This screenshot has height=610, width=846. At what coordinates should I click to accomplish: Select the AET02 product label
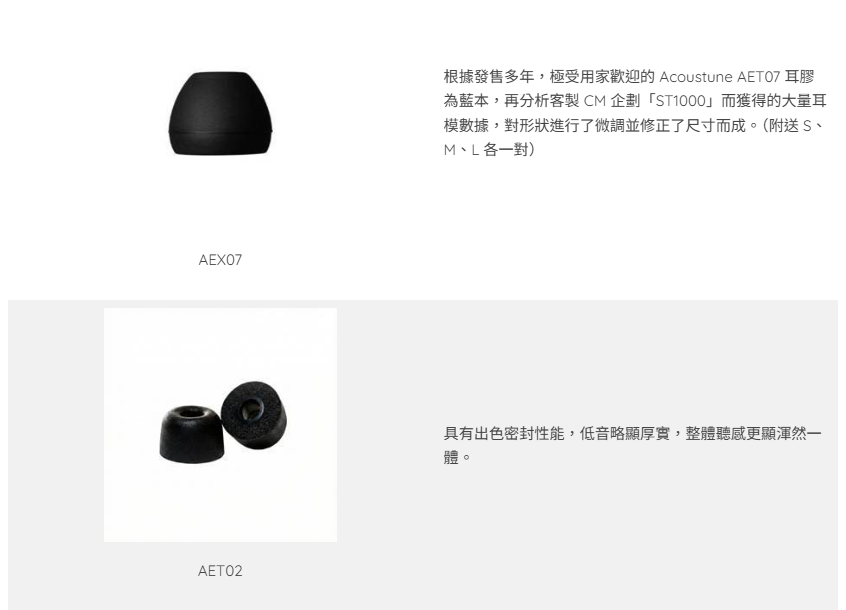pyautogui.click(x=220, y=571)
